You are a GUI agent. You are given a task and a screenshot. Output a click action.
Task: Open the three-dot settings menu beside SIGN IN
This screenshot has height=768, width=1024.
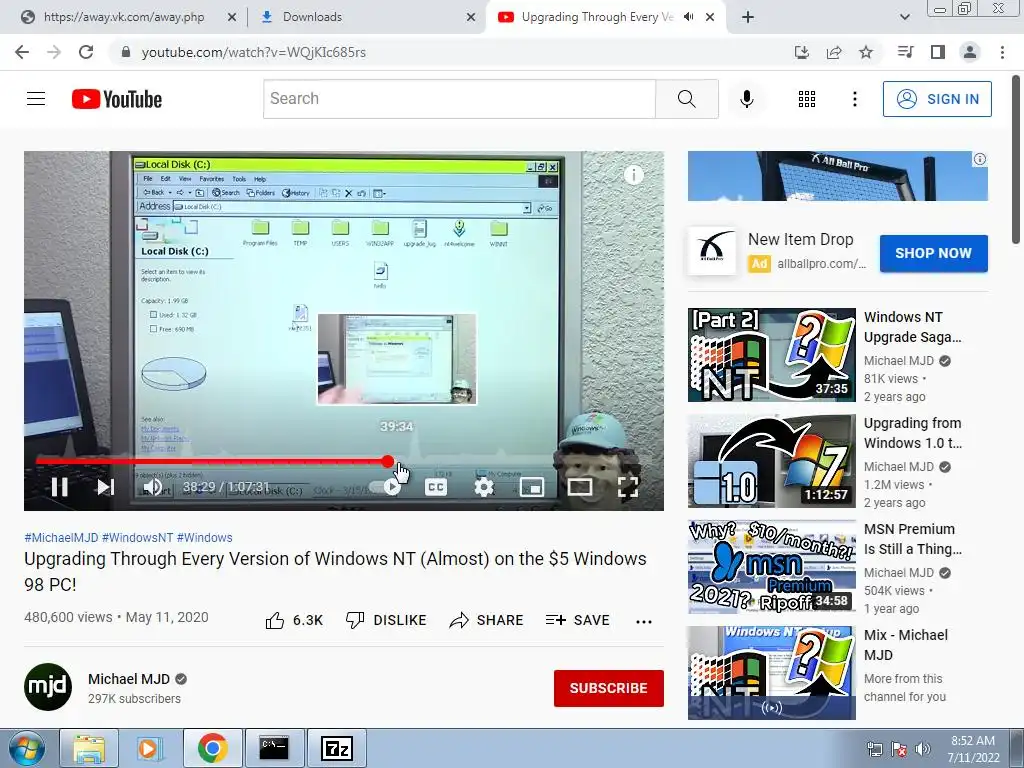click(854, 99)
